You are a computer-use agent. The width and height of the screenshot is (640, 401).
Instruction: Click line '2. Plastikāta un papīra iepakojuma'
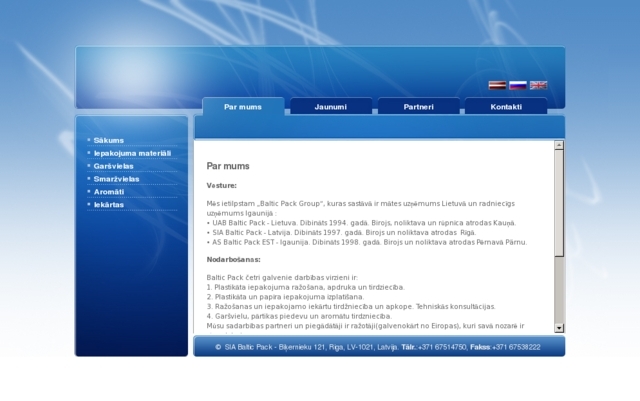pos(285,297)
